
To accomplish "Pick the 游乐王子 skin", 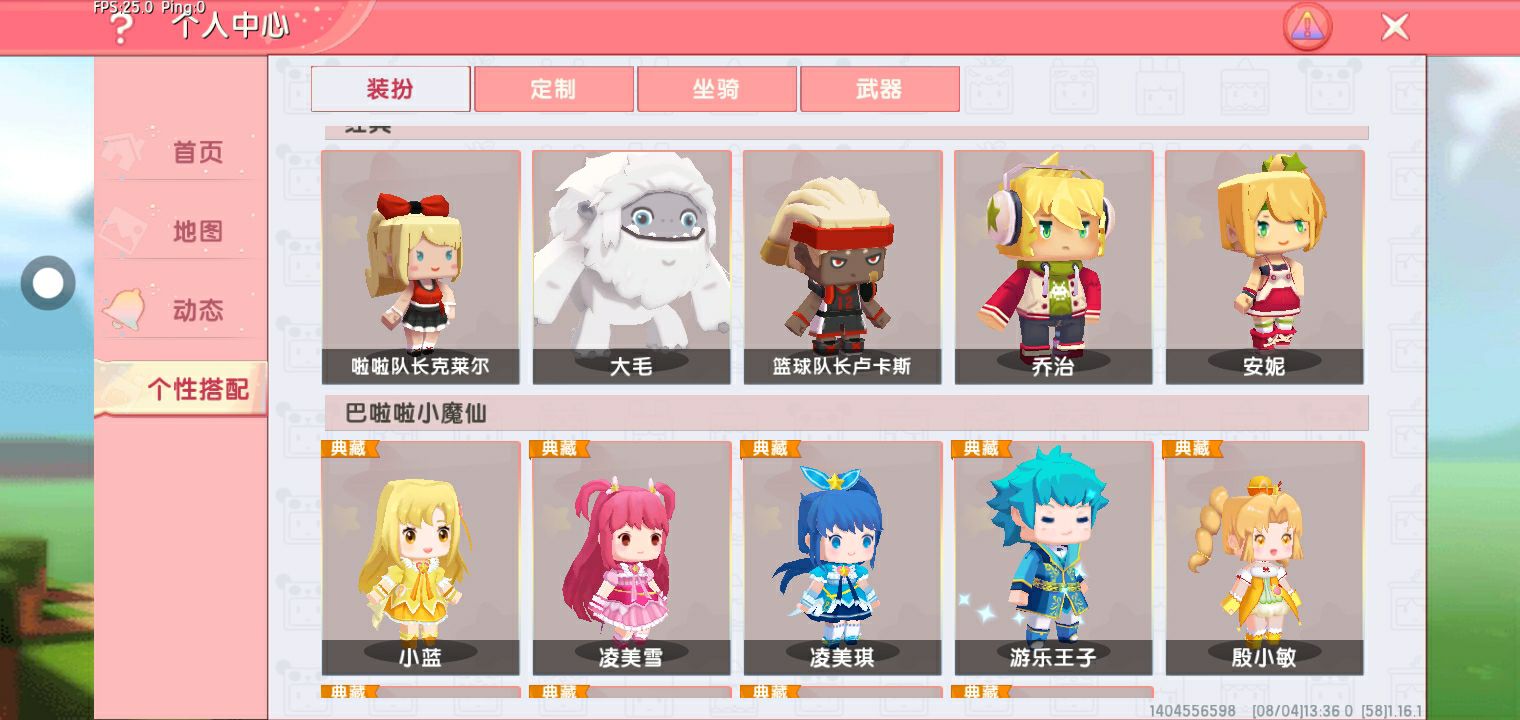I will click(1054, 558).
